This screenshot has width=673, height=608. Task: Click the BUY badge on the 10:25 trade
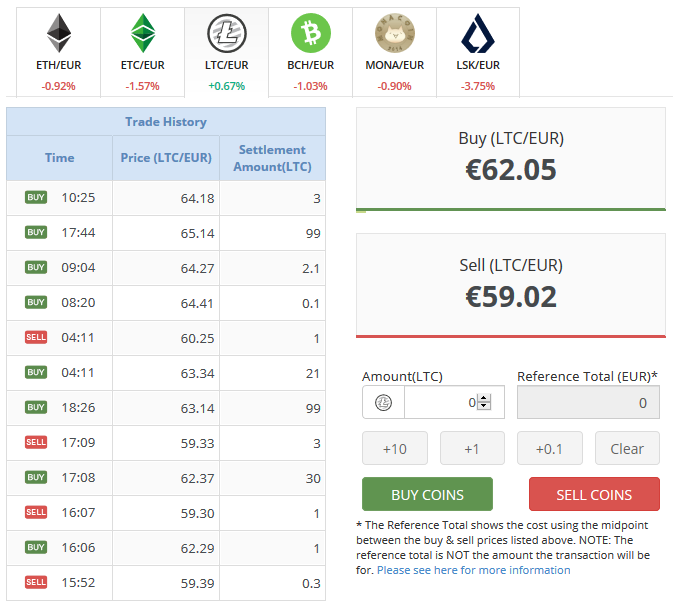(36, 197)
